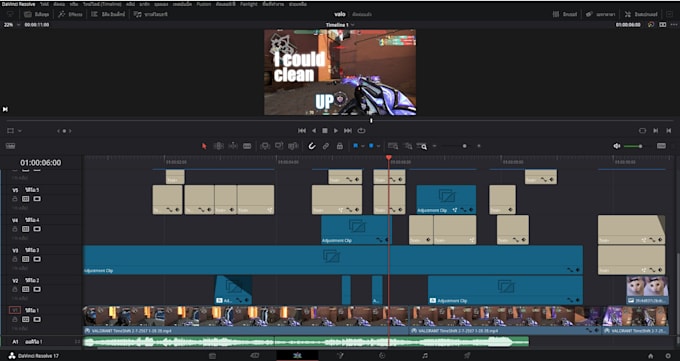
Task: Click the custom zoom magnifier icon
Action: point(422,146)
